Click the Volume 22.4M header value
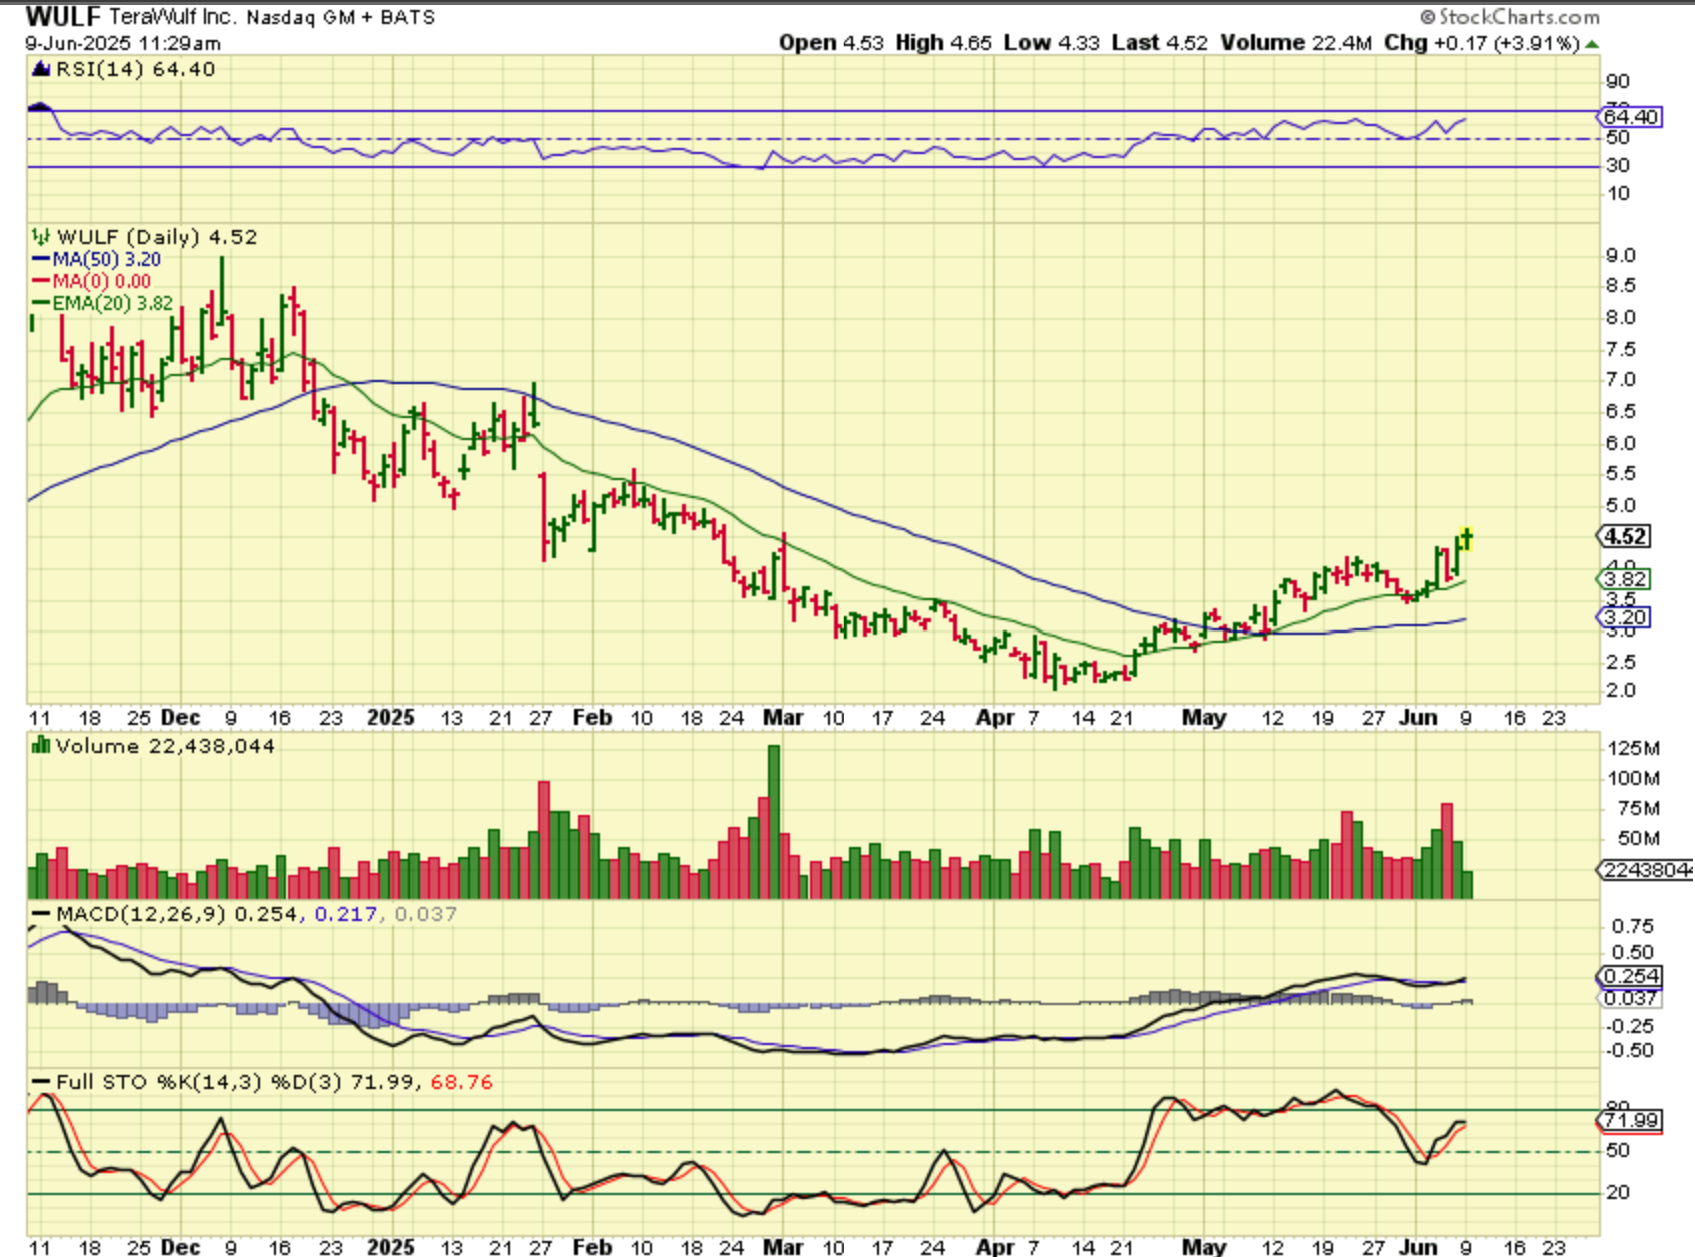Viewport: 1695px width, 1257px height. (x=1296, y=43)
